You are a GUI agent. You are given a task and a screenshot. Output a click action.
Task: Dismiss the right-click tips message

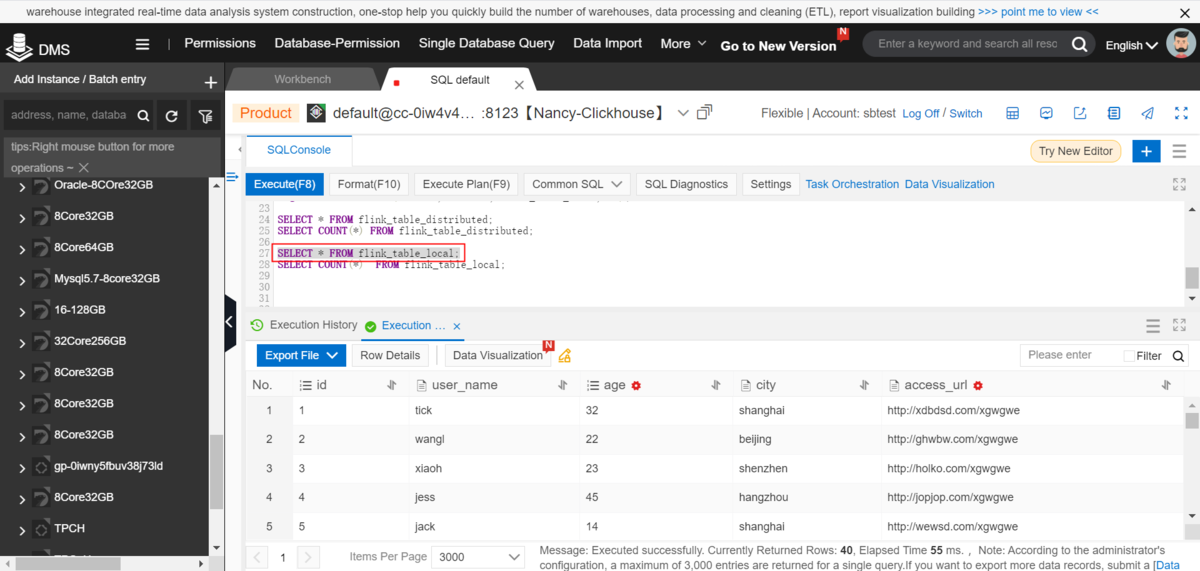pyautogui.click(x=84, y=168)
